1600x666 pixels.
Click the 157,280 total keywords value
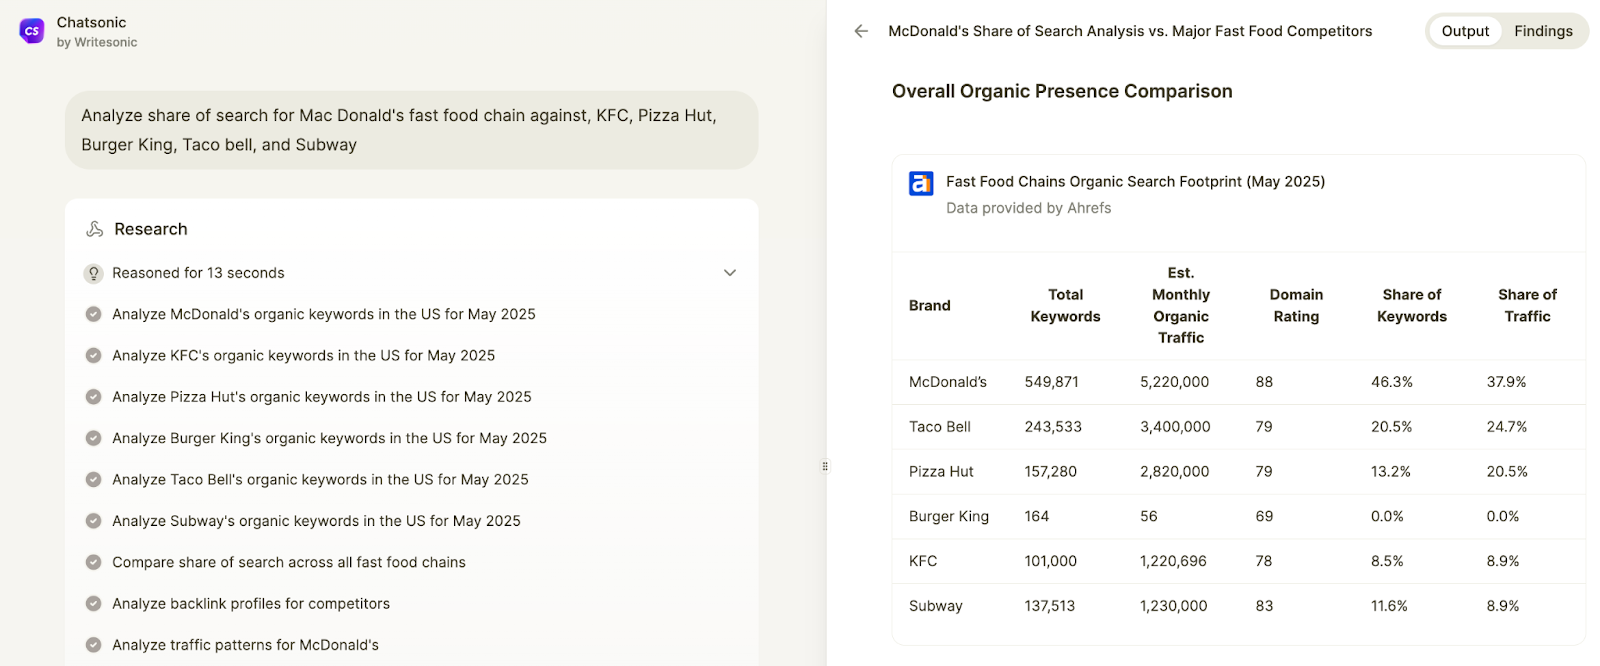1051,471
